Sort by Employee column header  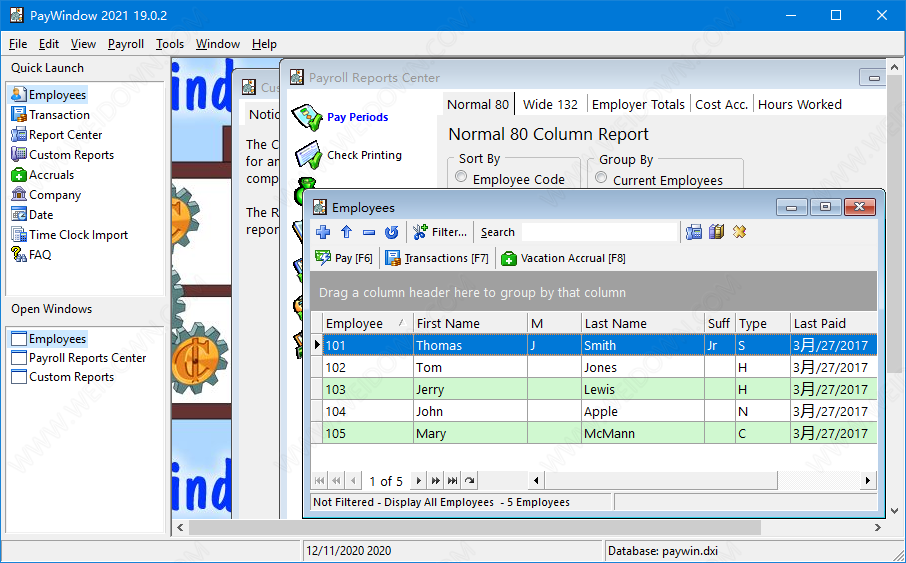coord(367,323)
